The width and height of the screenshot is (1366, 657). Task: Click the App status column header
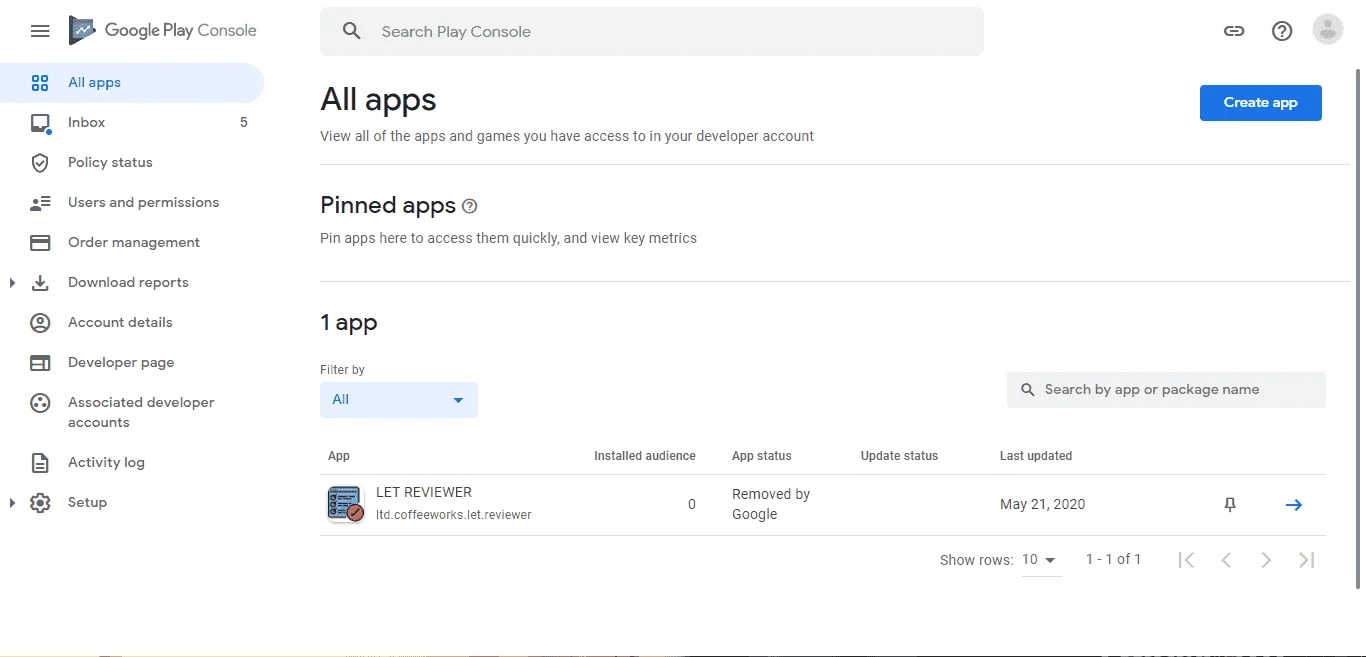click(761, 456)
